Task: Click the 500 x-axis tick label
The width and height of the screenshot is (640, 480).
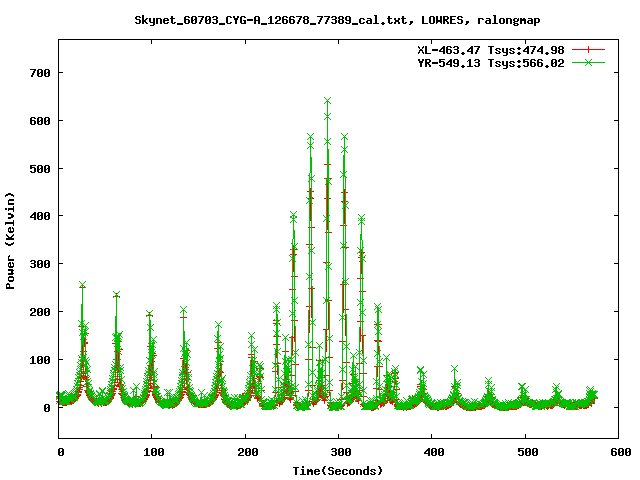Action: pos(527,452)
